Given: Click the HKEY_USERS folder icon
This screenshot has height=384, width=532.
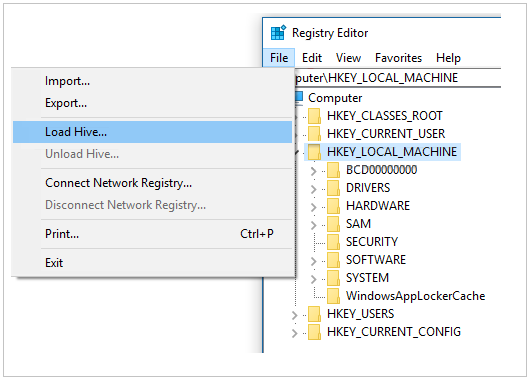Looking at the screenshot, I should pyautogui.click(x=315, y=314).
